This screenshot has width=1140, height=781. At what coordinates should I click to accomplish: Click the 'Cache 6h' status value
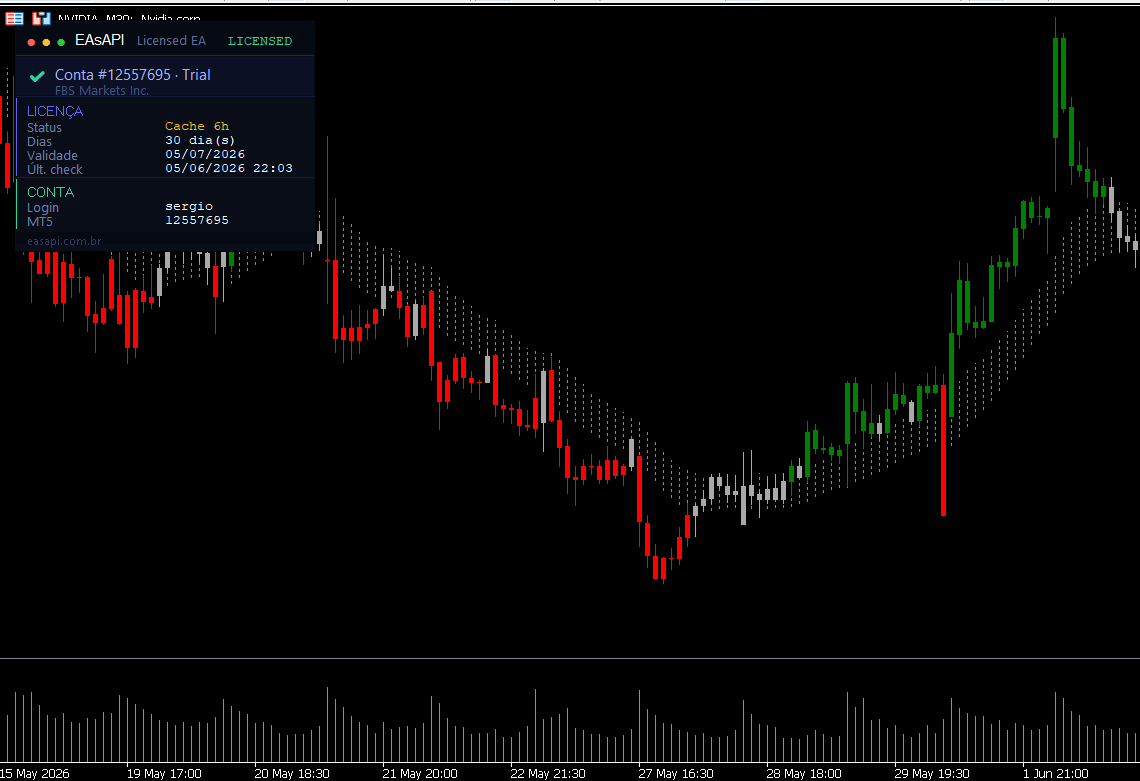coord(197,127)
